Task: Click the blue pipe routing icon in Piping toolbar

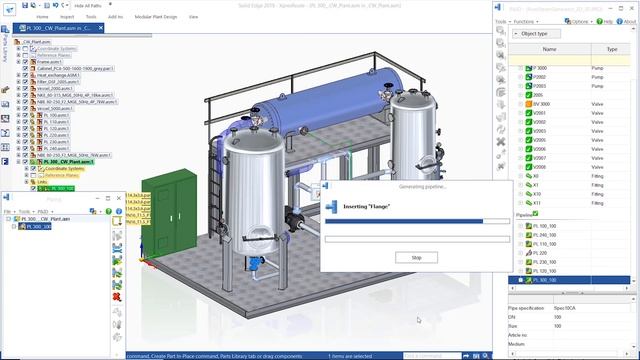Action: pyautogui.click(x=117, y=248)
